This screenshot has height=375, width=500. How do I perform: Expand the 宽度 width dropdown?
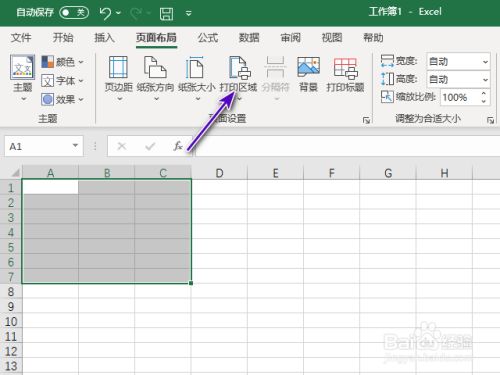[x=485, y=61]
